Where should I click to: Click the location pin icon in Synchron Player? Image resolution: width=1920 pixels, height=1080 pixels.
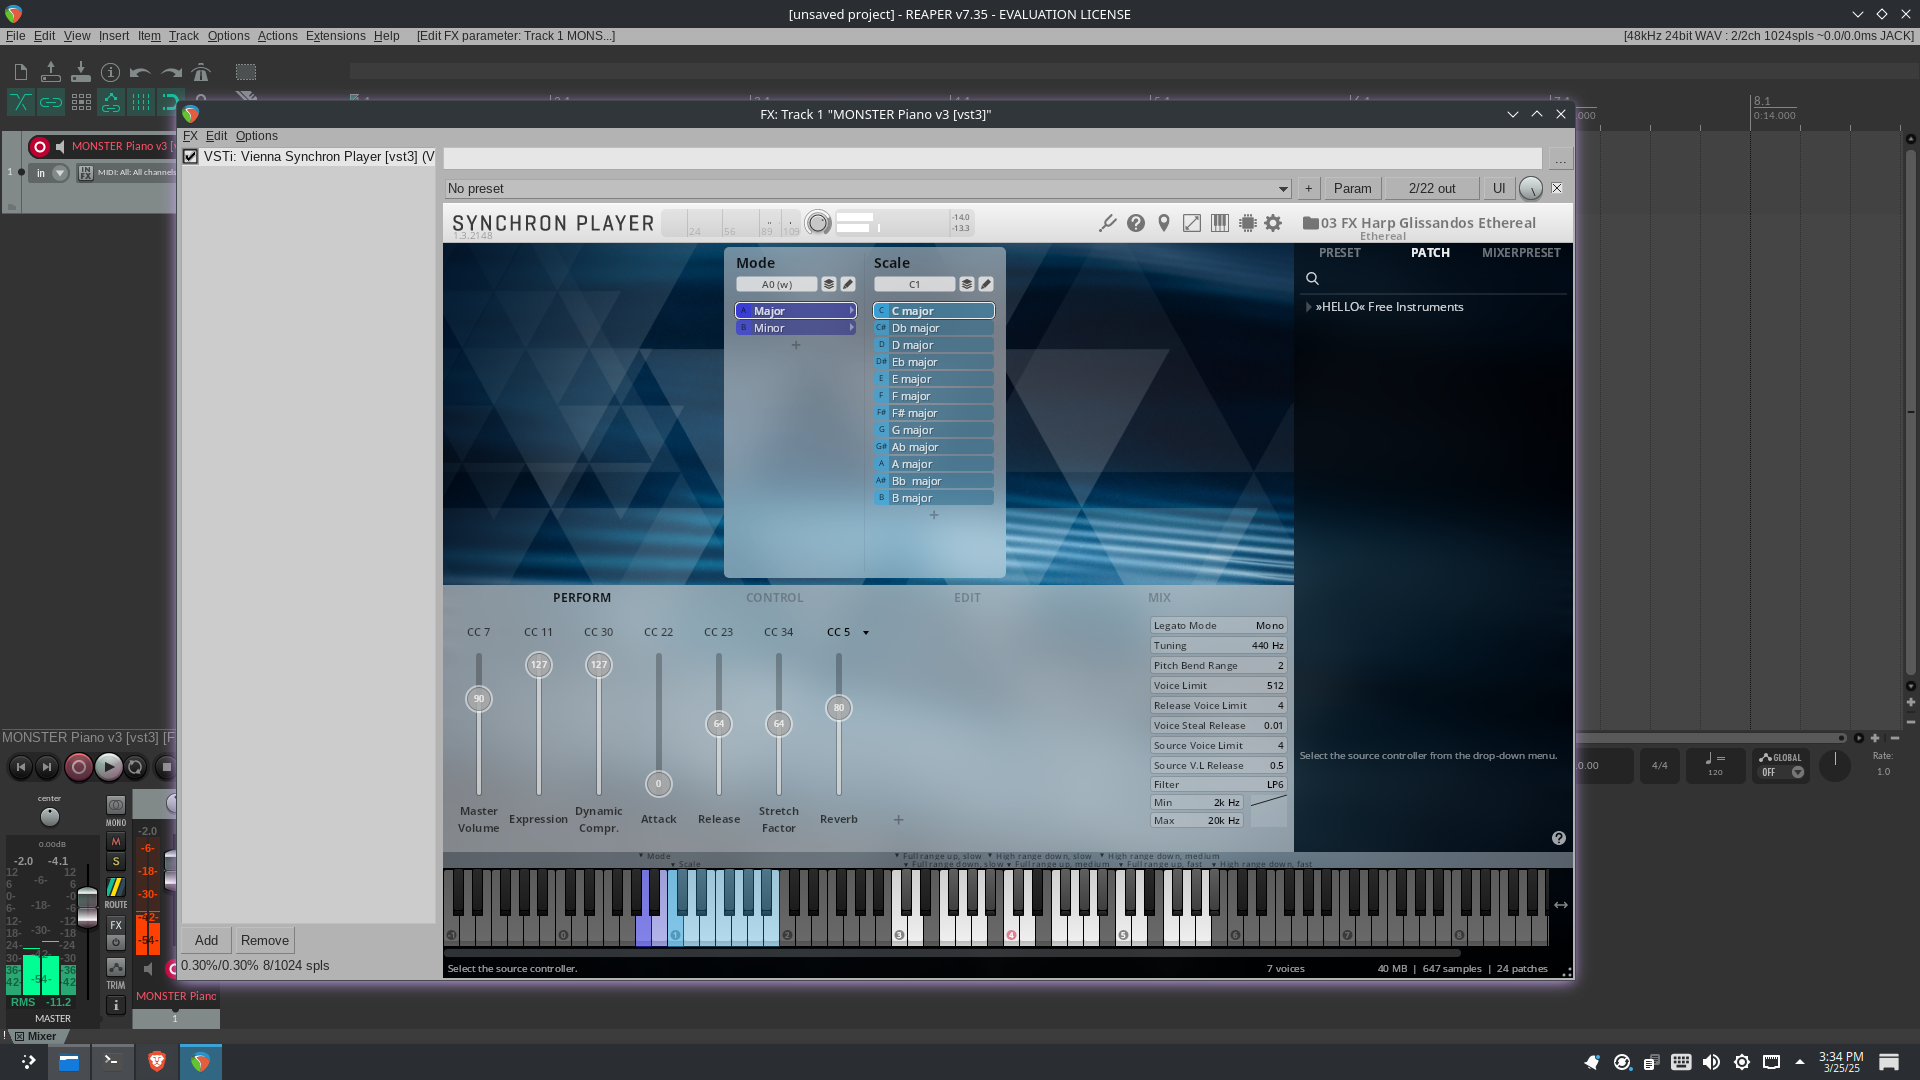(1164, 223)
